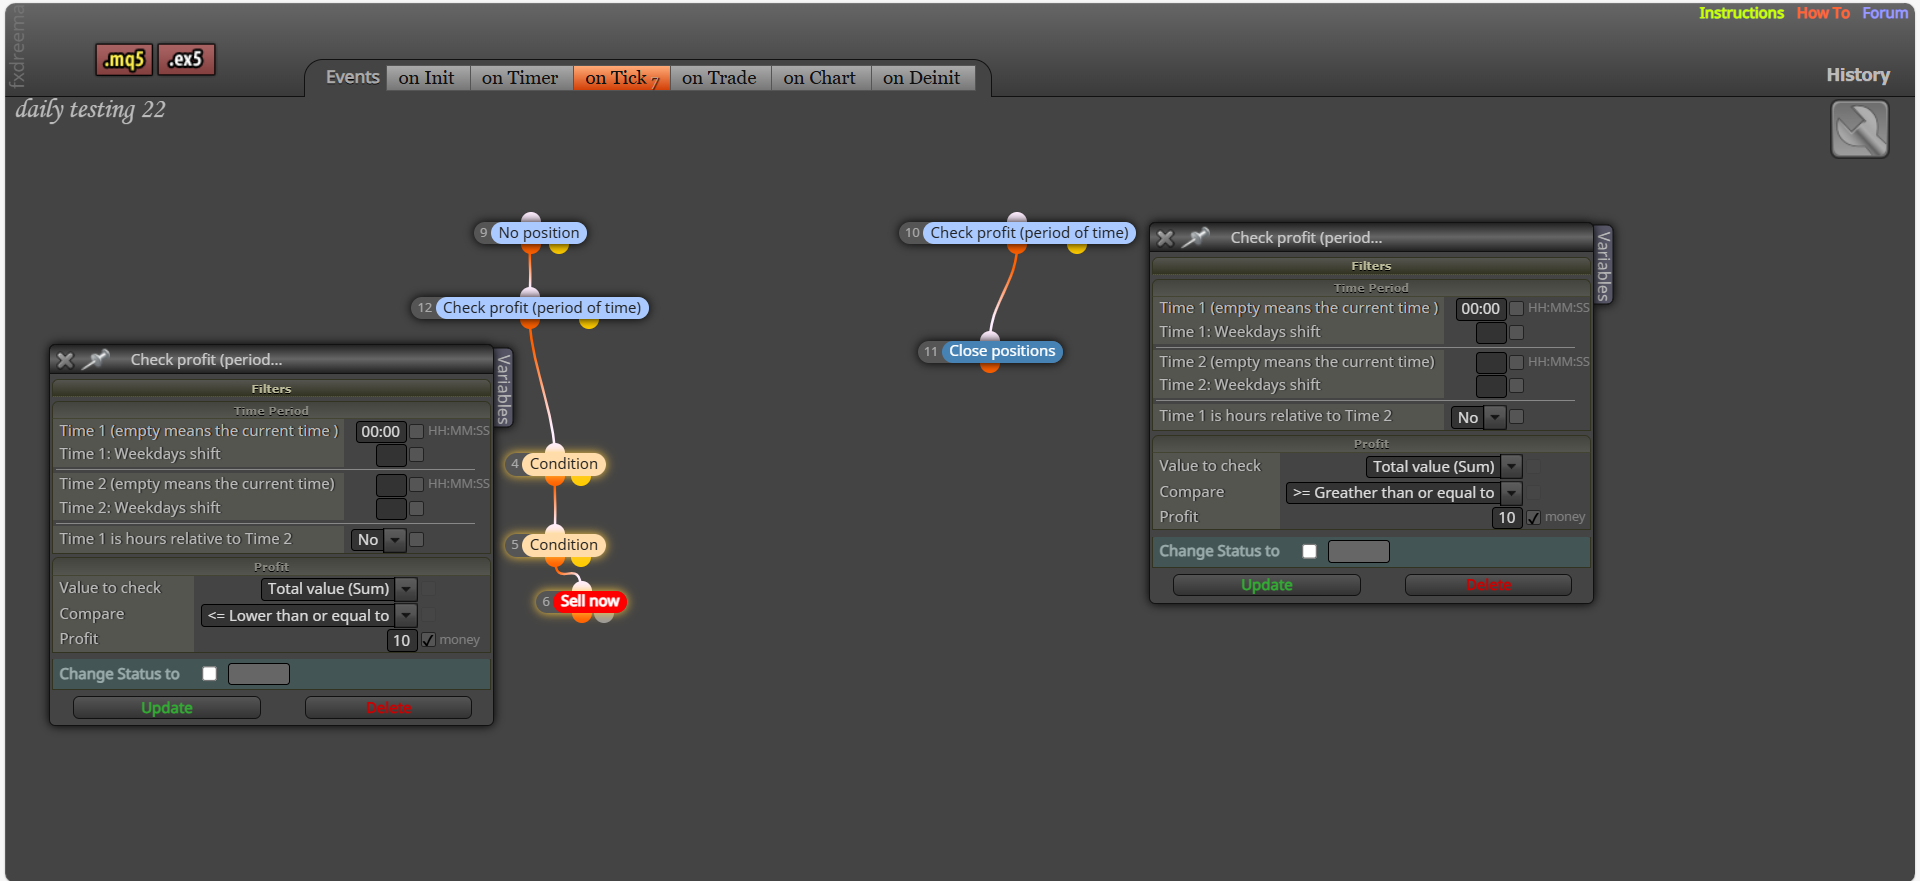Click Delete in right panel

coord(1488,585)
